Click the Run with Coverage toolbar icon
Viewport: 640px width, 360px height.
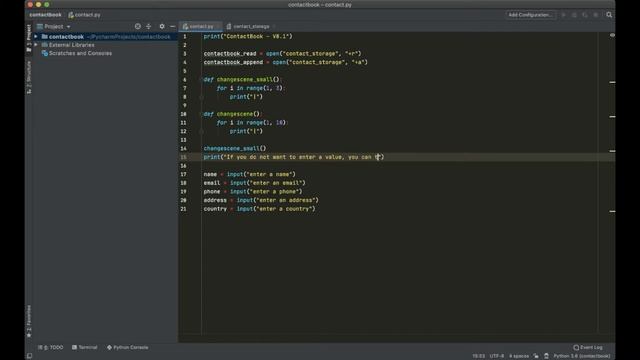585,15
